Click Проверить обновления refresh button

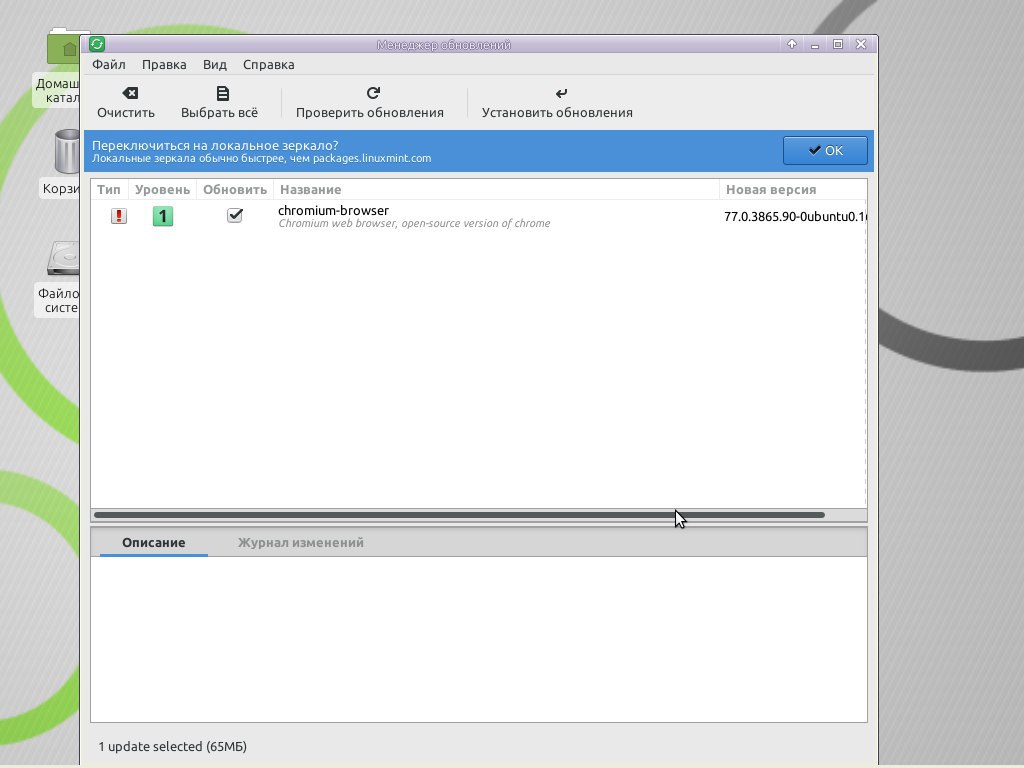(370, 103)
